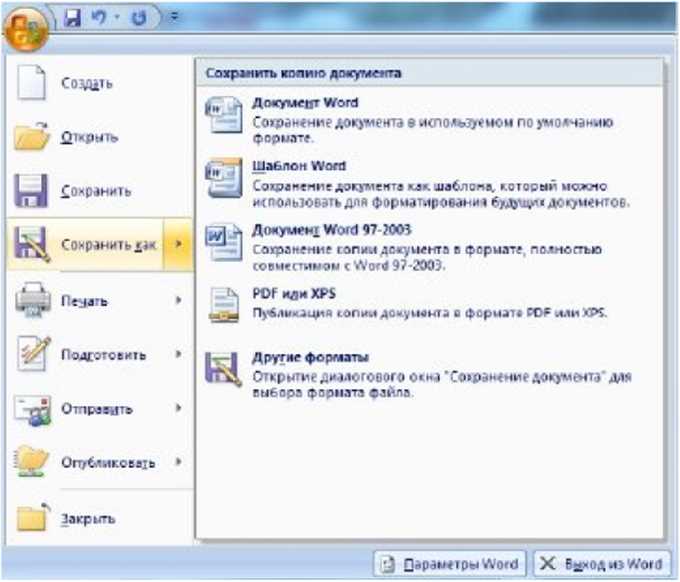Click the open folder icon beside Открыть
This screenshot has width=680, height=582.
click(32, 137)
